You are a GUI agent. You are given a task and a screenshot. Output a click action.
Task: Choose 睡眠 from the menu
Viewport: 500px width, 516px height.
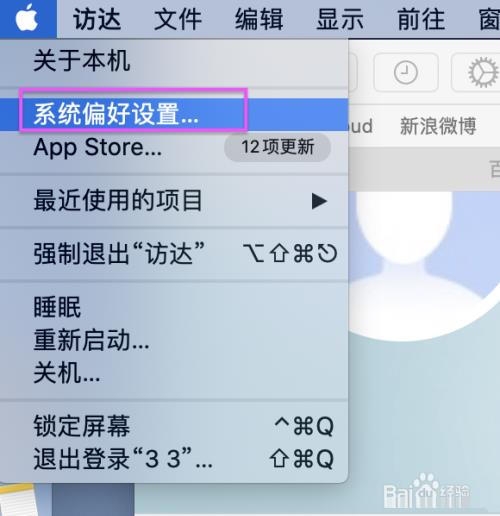click(x=174, y=307)
